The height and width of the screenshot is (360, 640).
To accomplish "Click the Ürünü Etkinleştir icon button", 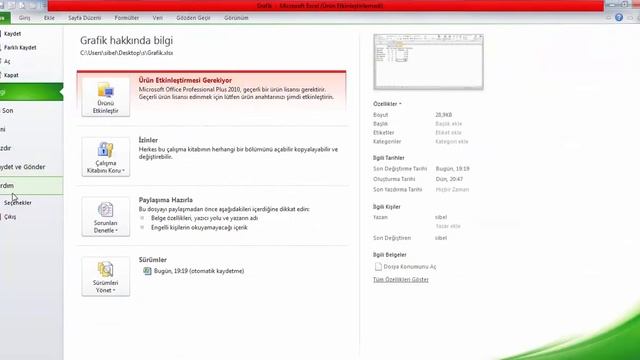I will coord(106,97).
